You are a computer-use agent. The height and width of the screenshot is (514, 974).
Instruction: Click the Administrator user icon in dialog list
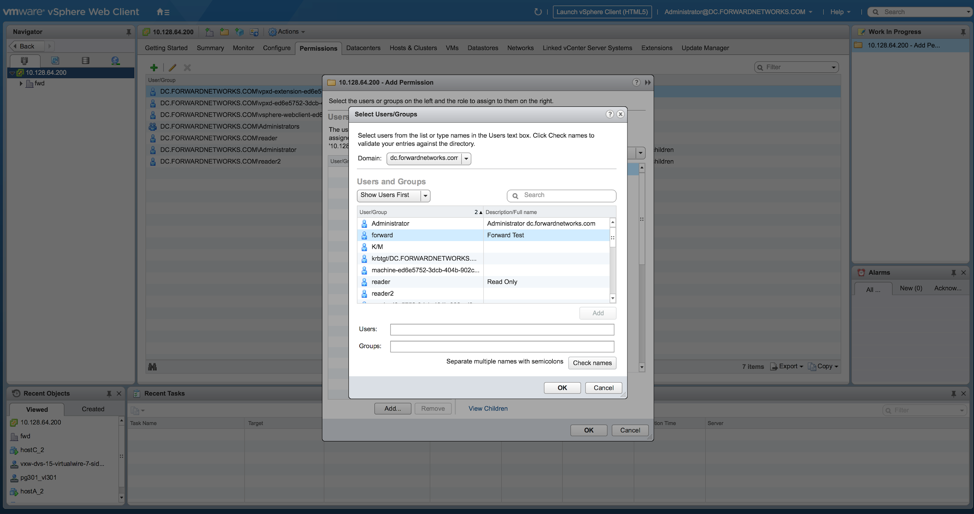click(x=364, y=223)
